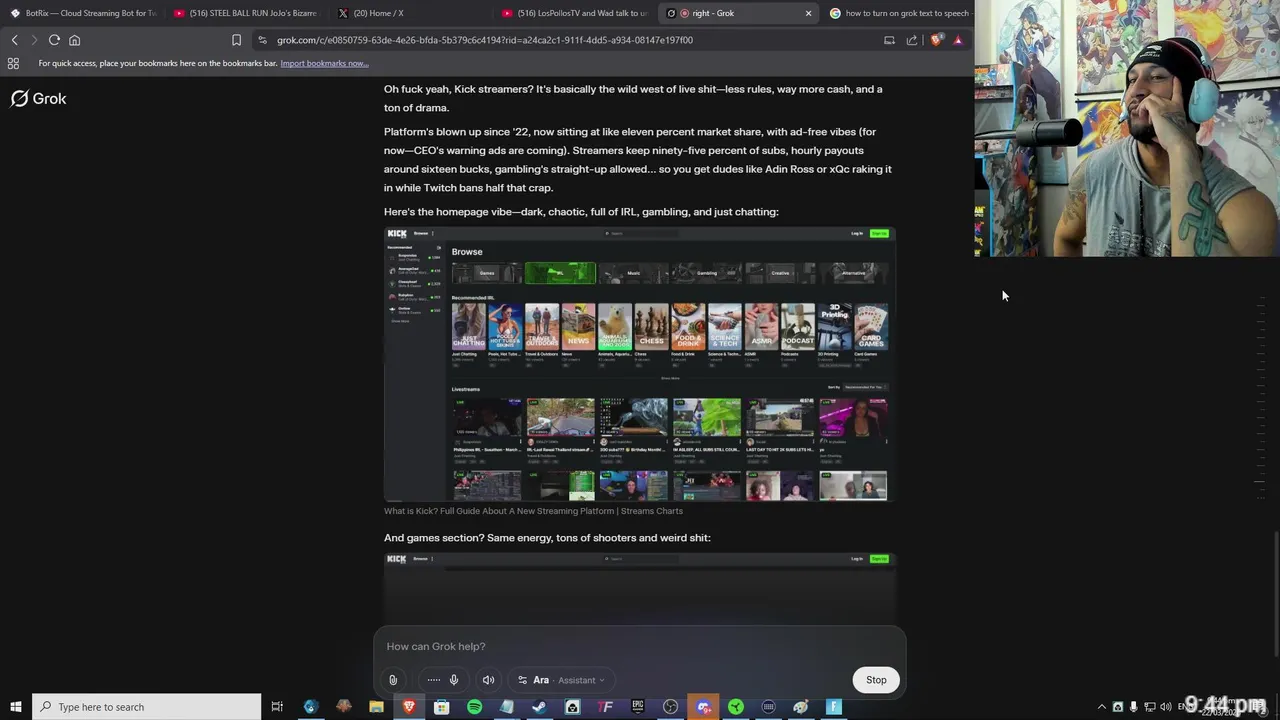Screen dimensions: 1280x720
Task: Click 'Here's the homepage vibe' sentence
Action: click(x=581, y=212)
